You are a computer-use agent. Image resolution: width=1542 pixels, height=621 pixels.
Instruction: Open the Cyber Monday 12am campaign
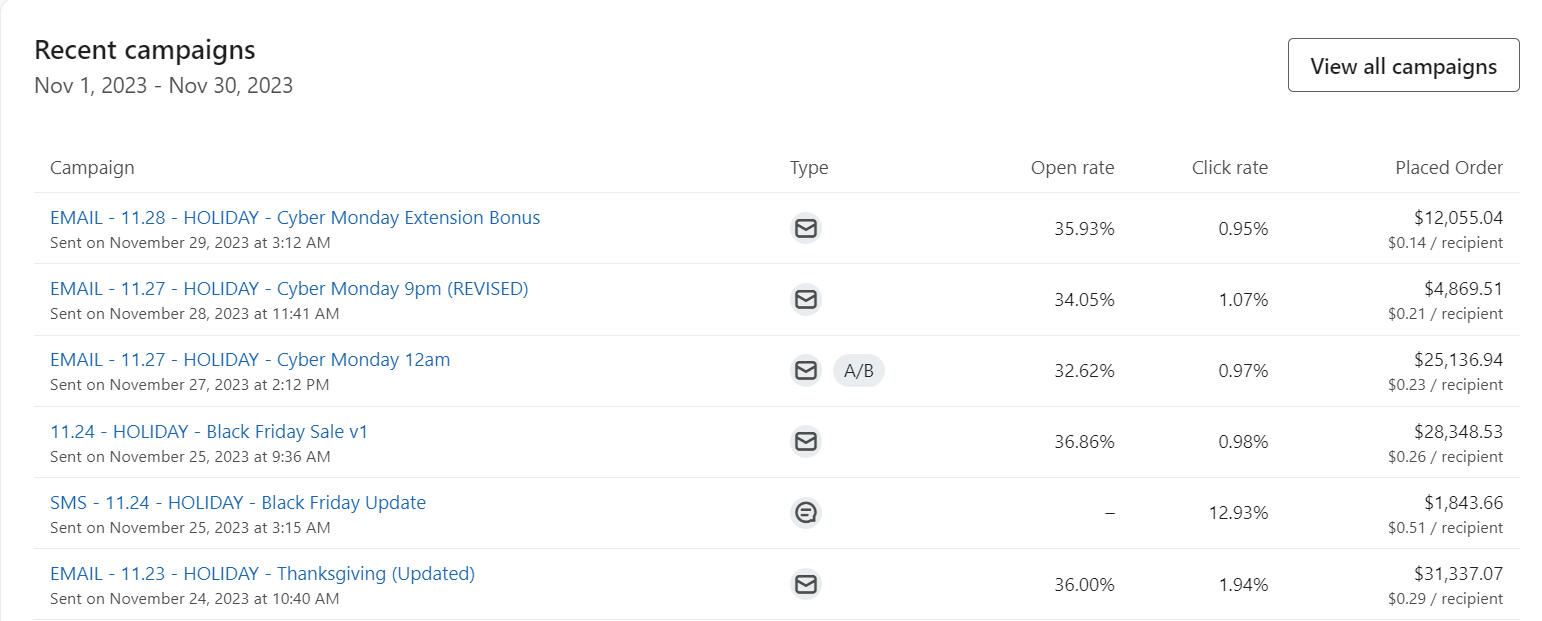point(250,360)
